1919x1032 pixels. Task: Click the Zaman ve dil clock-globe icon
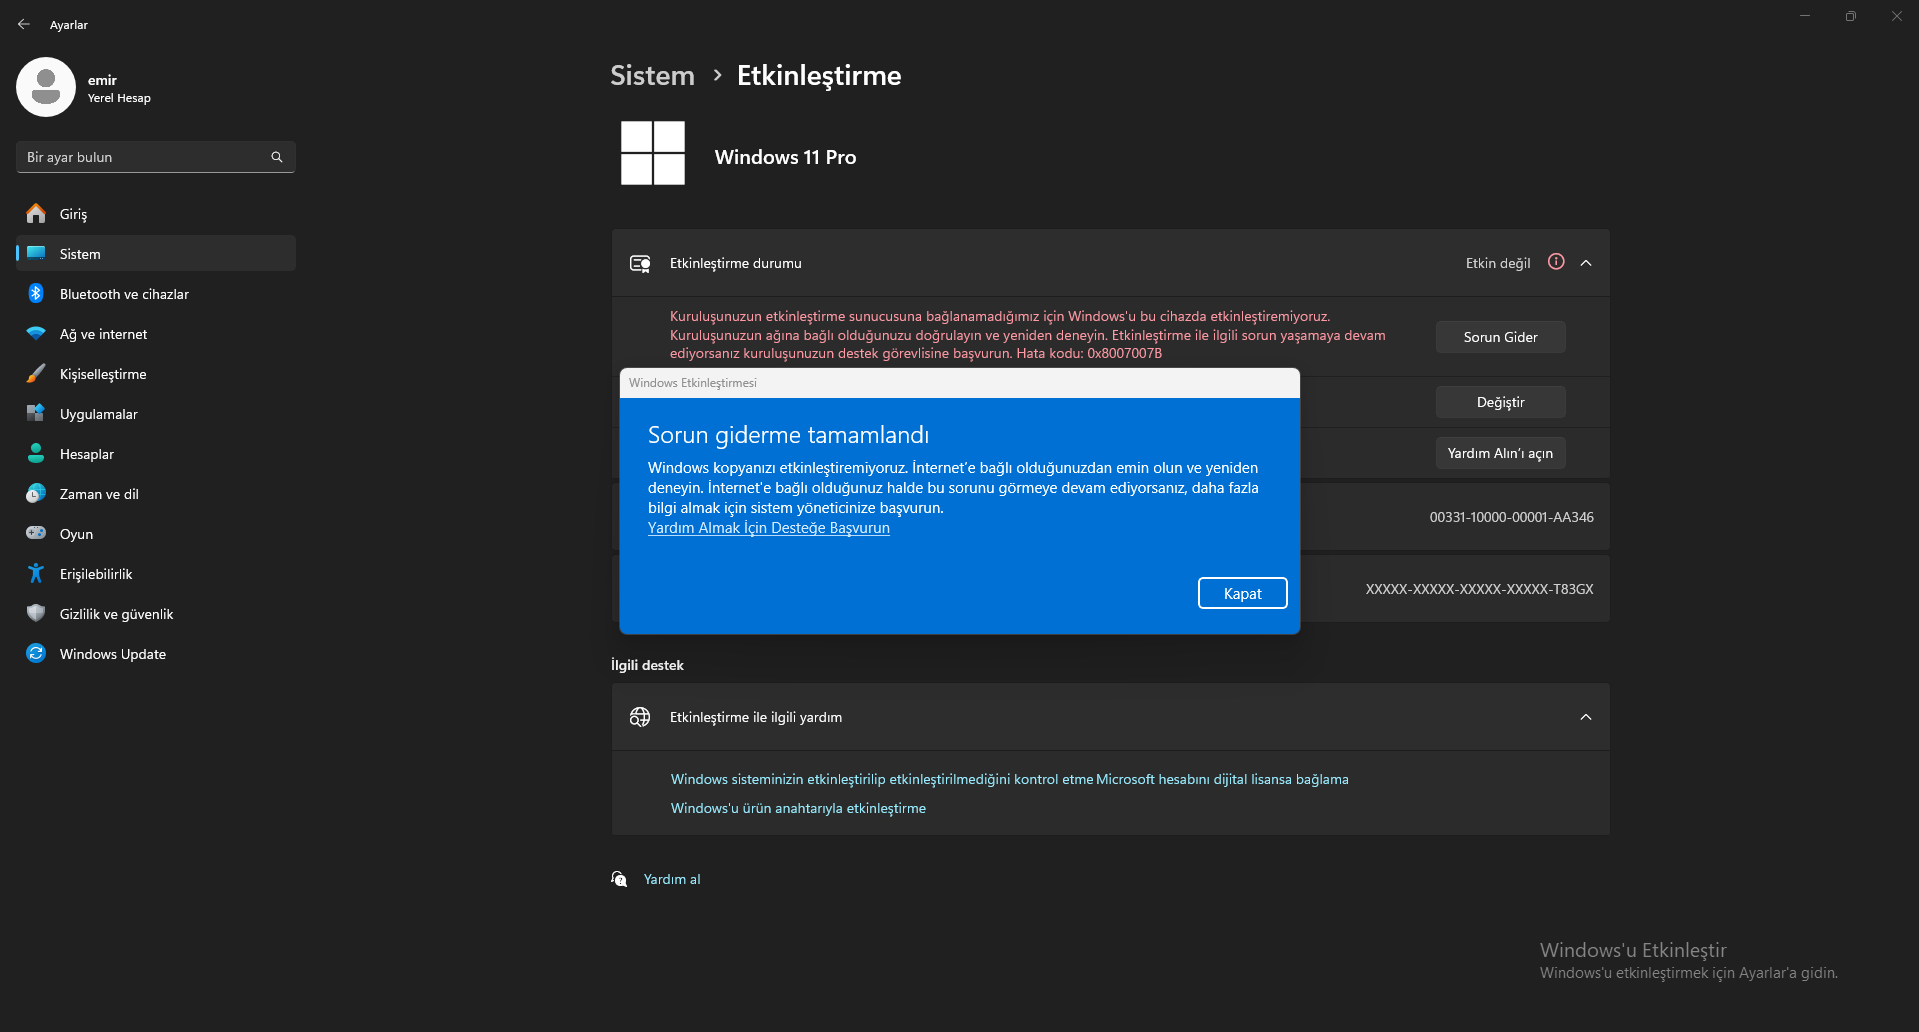click(36, 494)
